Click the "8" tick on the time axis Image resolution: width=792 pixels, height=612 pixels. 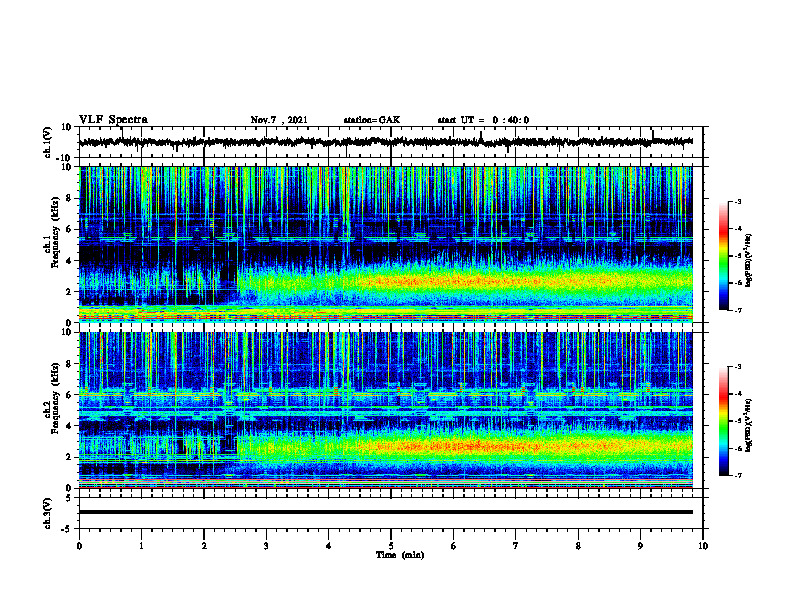pyautogui.click(x=578, y=546)
